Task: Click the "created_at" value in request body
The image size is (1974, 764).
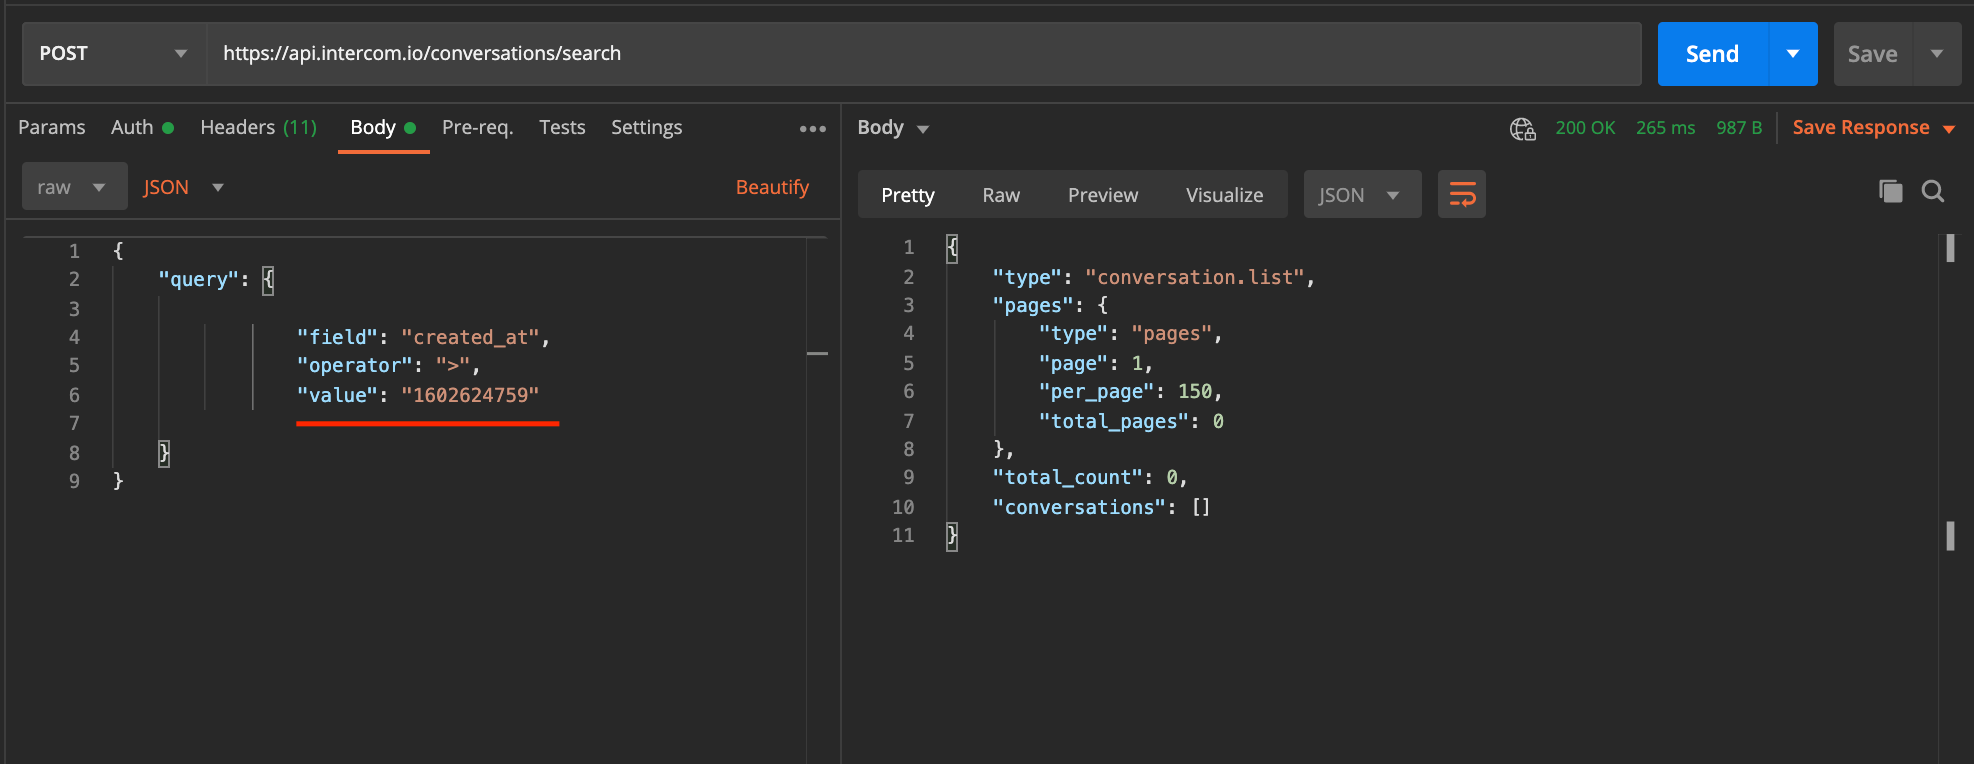Action: [471, 337]
